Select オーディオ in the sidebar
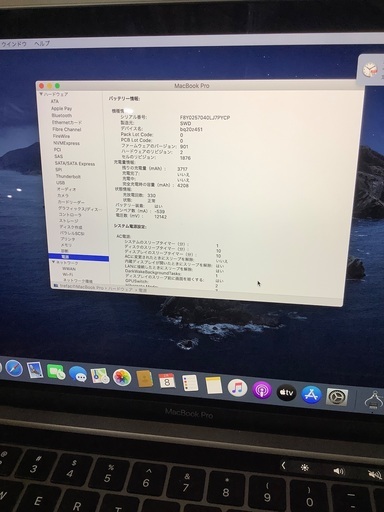The width and height of the screenshot is (384, 512). pyautogui.click(x=66, y=189)
